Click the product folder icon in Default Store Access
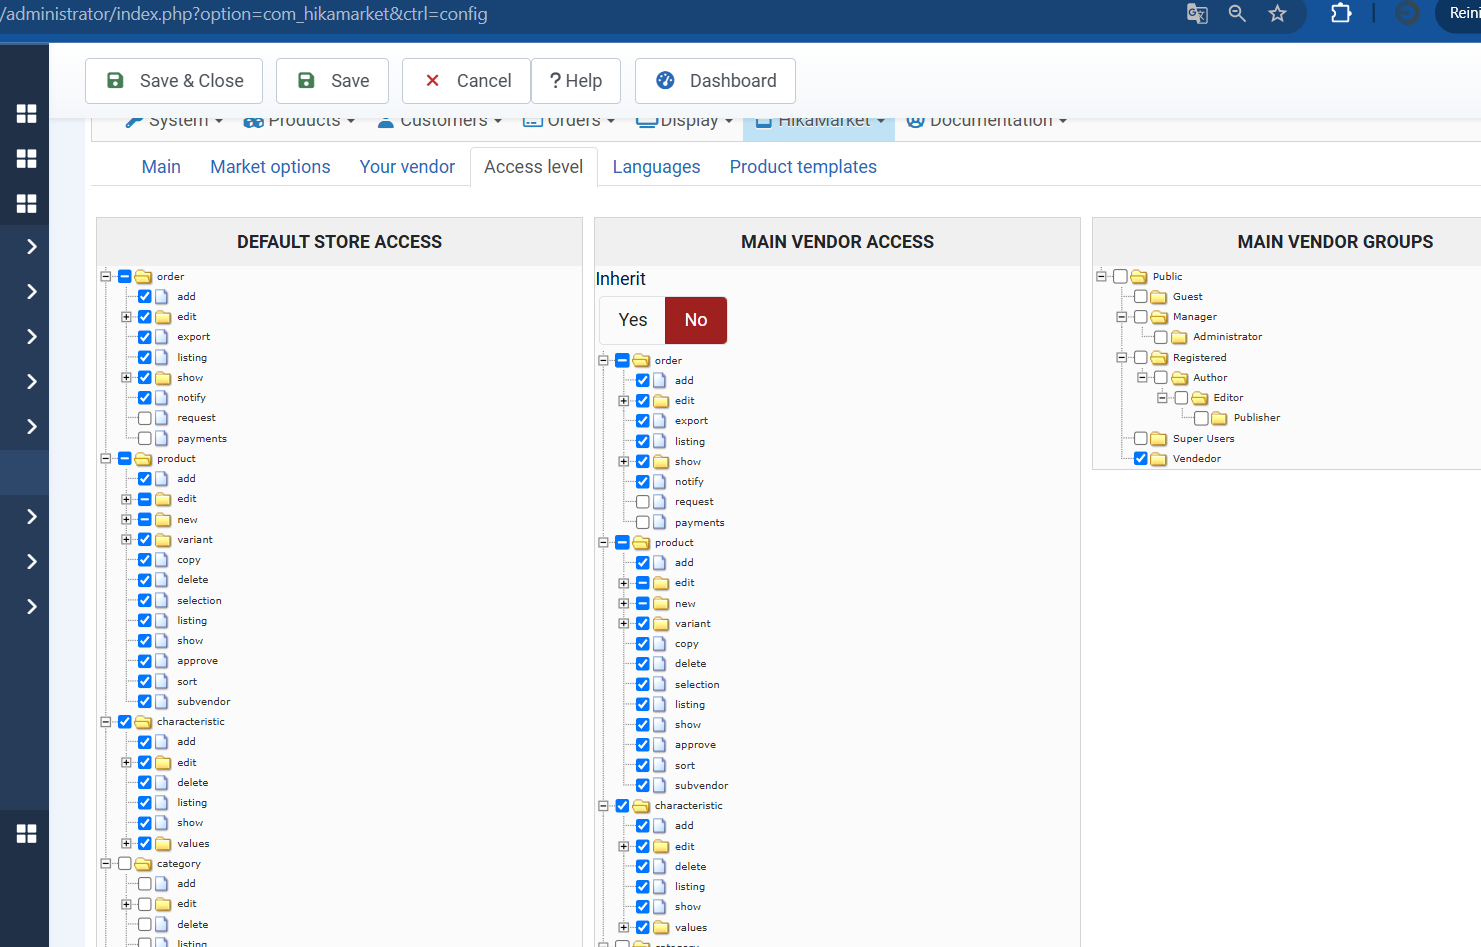Image resolution: width=1481 pixels, height=947 pixels. pos(143,459)
